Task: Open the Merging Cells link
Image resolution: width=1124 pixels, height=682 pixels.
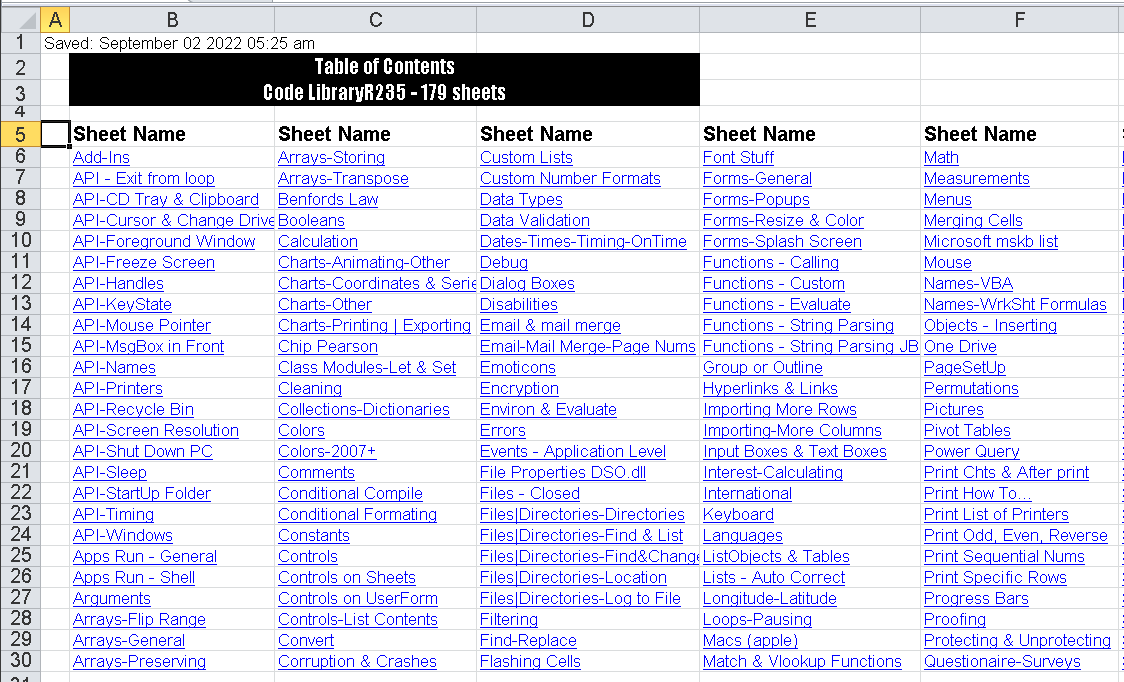Action: coord(973,221)
